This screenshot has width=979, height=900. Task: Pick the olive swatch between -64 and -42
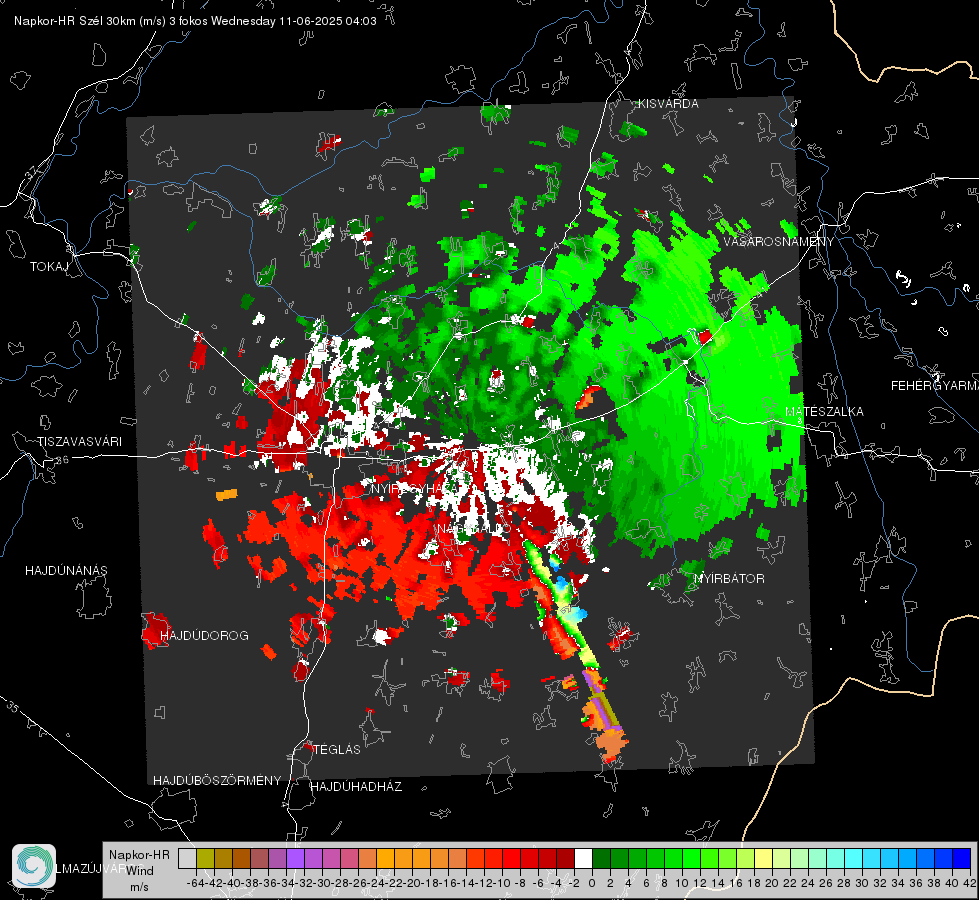click(205, 858)
